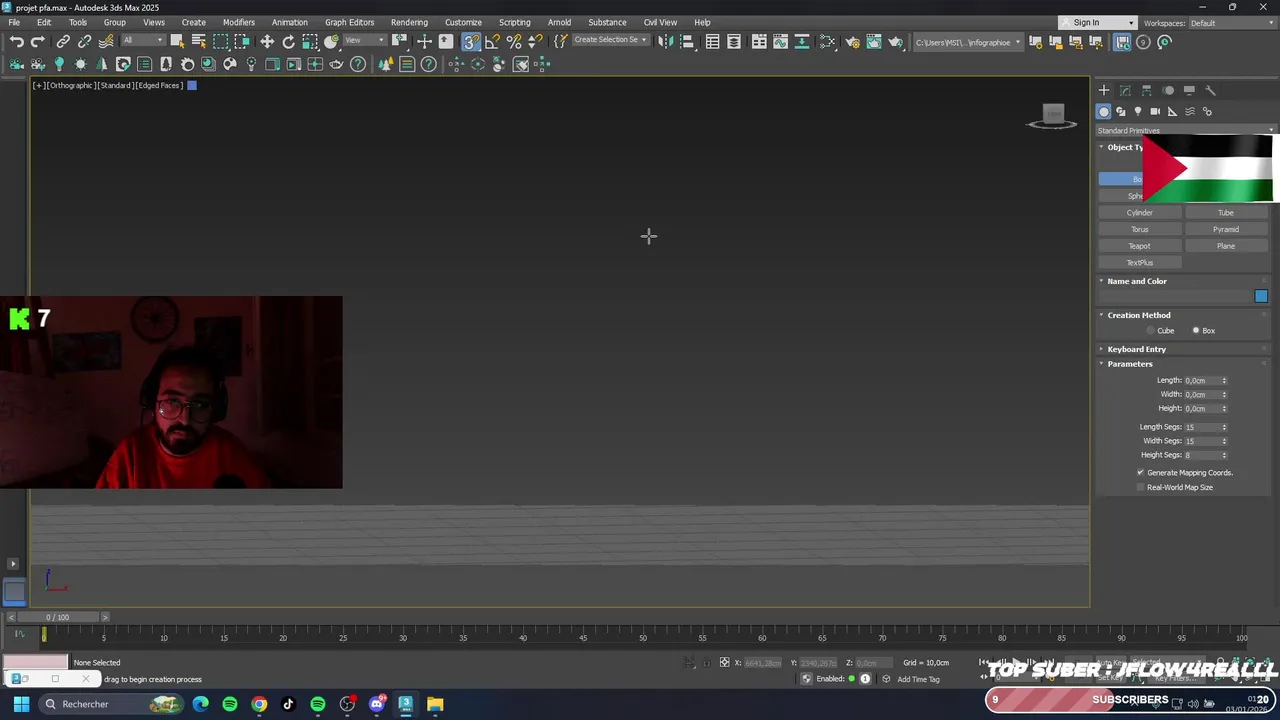The height and width of the screenshot is (720, 1280).
Task: Activate the Select and Move tool
Action: [x=267, y=42]
